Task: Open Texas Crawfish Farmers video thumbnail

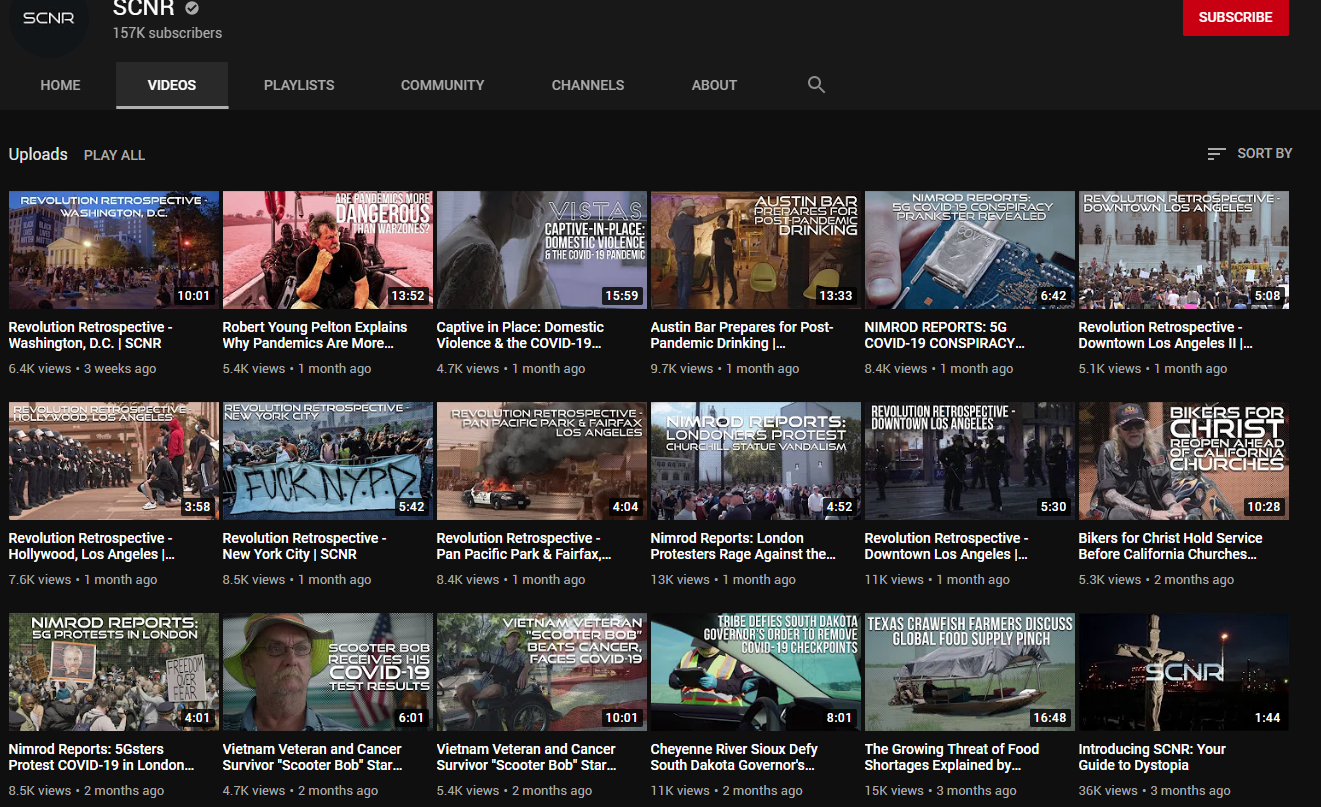Action: pos(970,672)
